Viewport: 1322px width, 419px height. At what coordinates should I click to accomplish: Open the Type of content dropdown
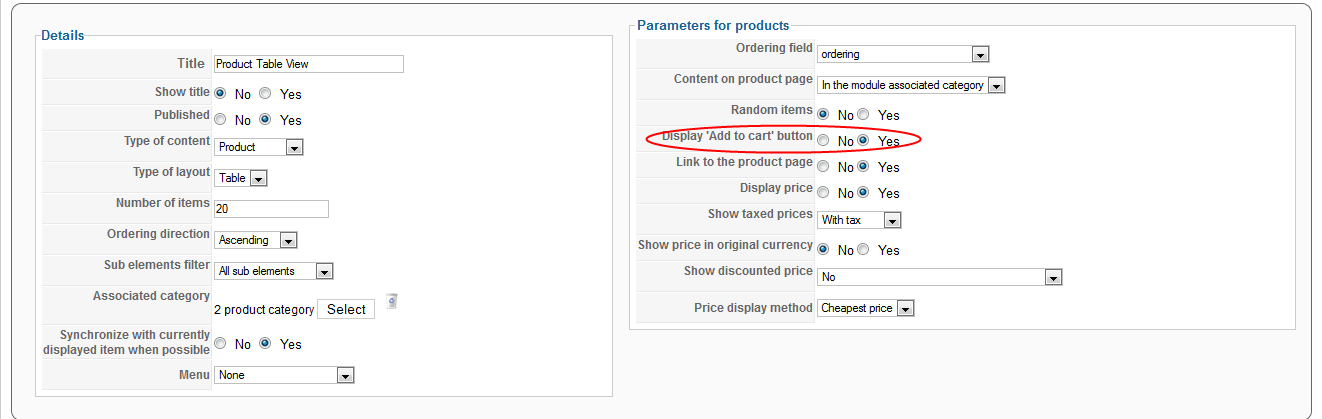pos(259,147)
